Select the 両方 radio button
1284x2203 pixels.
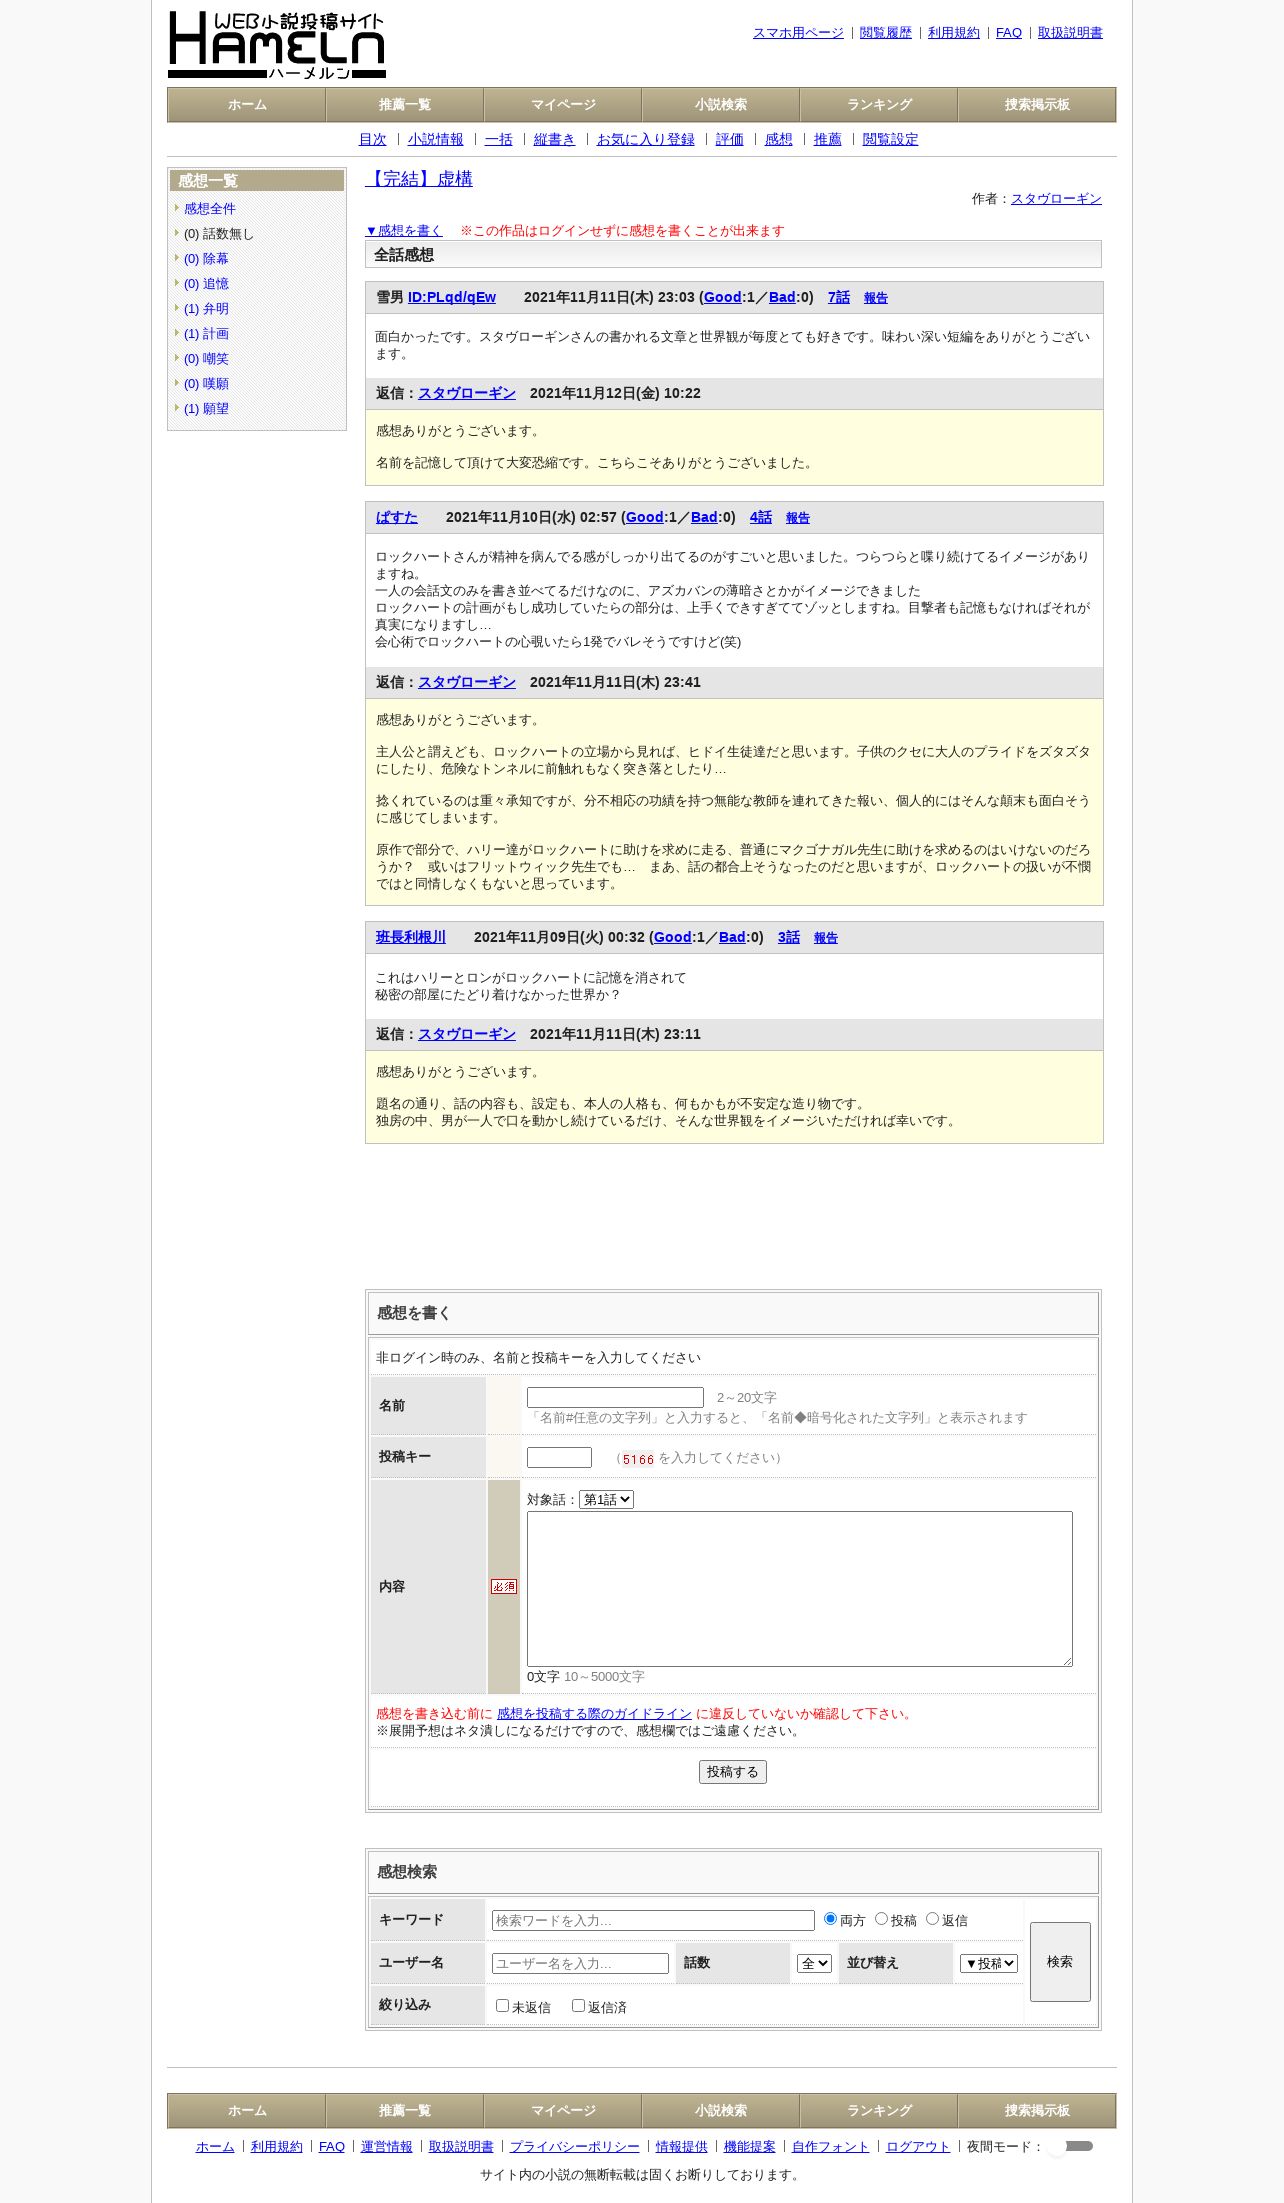click(830, 1918)
